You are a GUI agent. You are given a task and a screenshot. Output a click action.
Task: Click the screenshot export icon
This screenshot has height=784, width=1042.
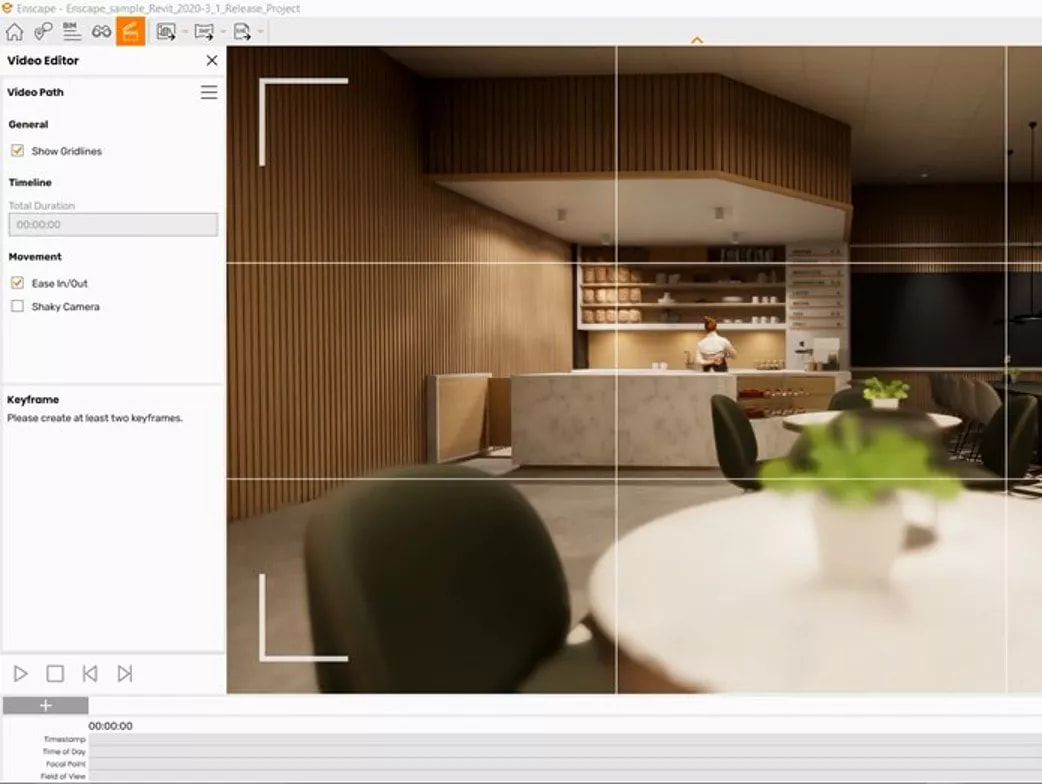(x=166, y=31)
